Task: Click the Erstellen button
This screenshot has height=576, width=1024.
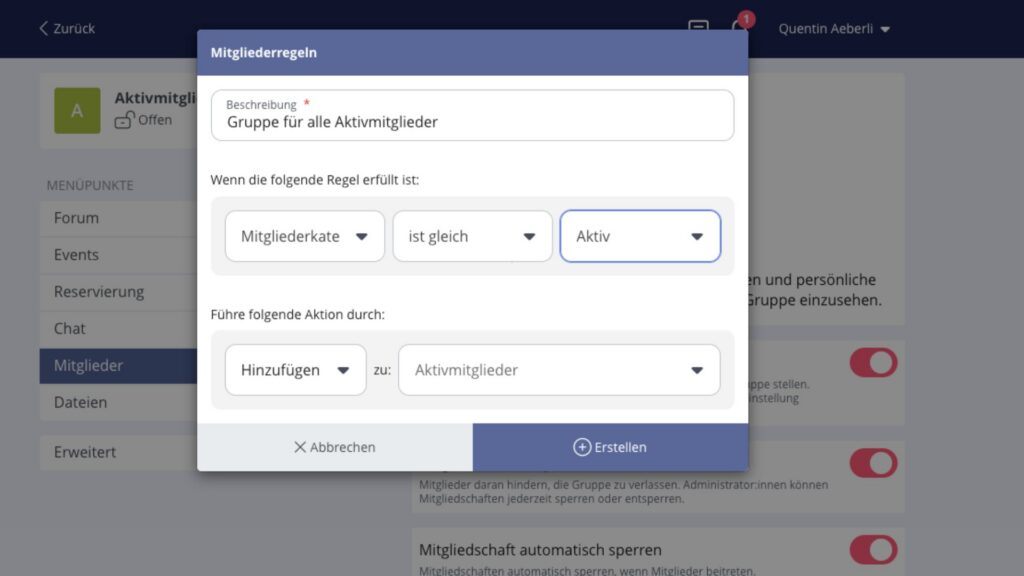Action: coord(610,447)
